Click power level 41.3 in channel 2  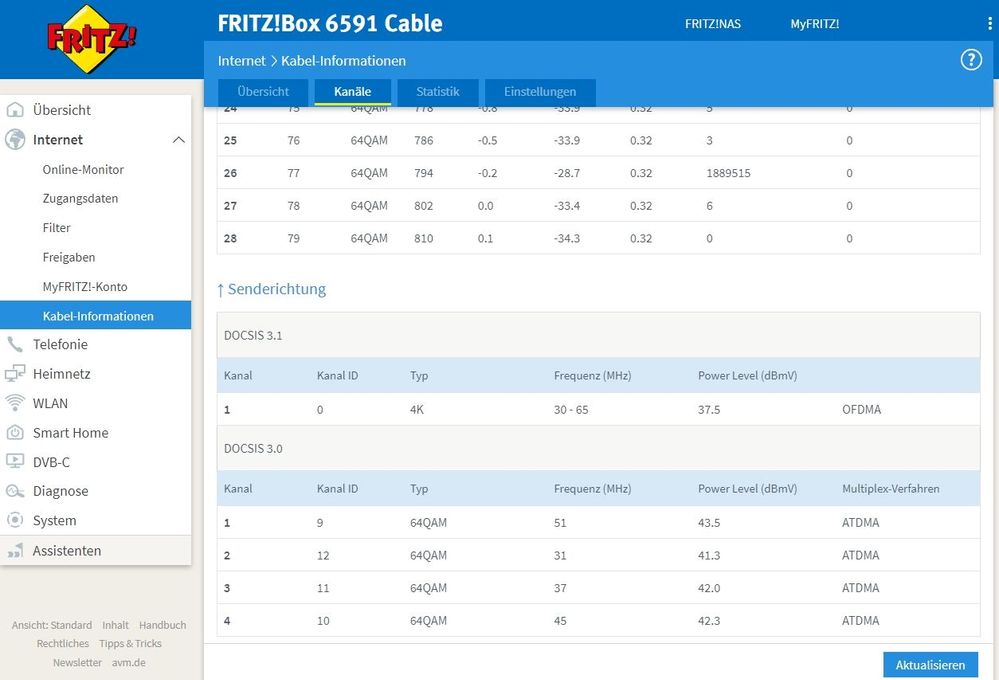click(x=709, y=556)
